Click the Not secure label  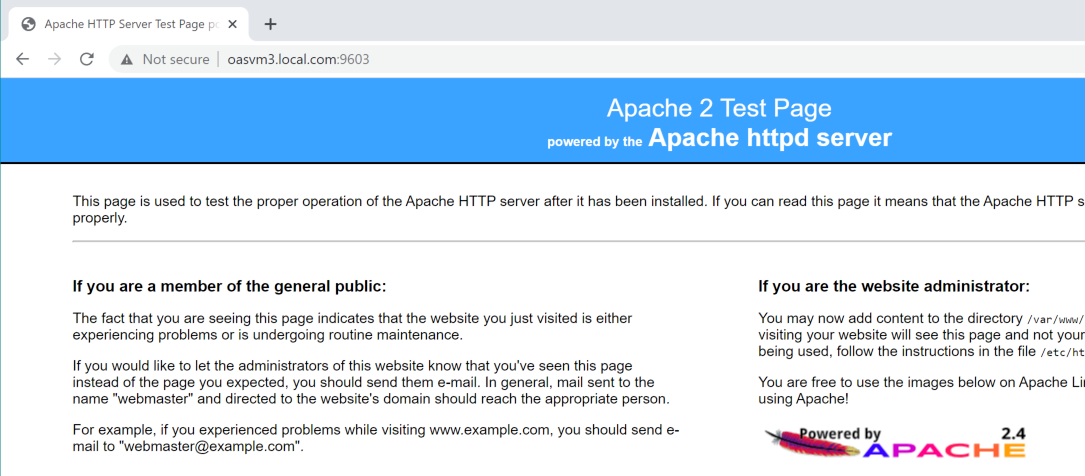(176, 60)
